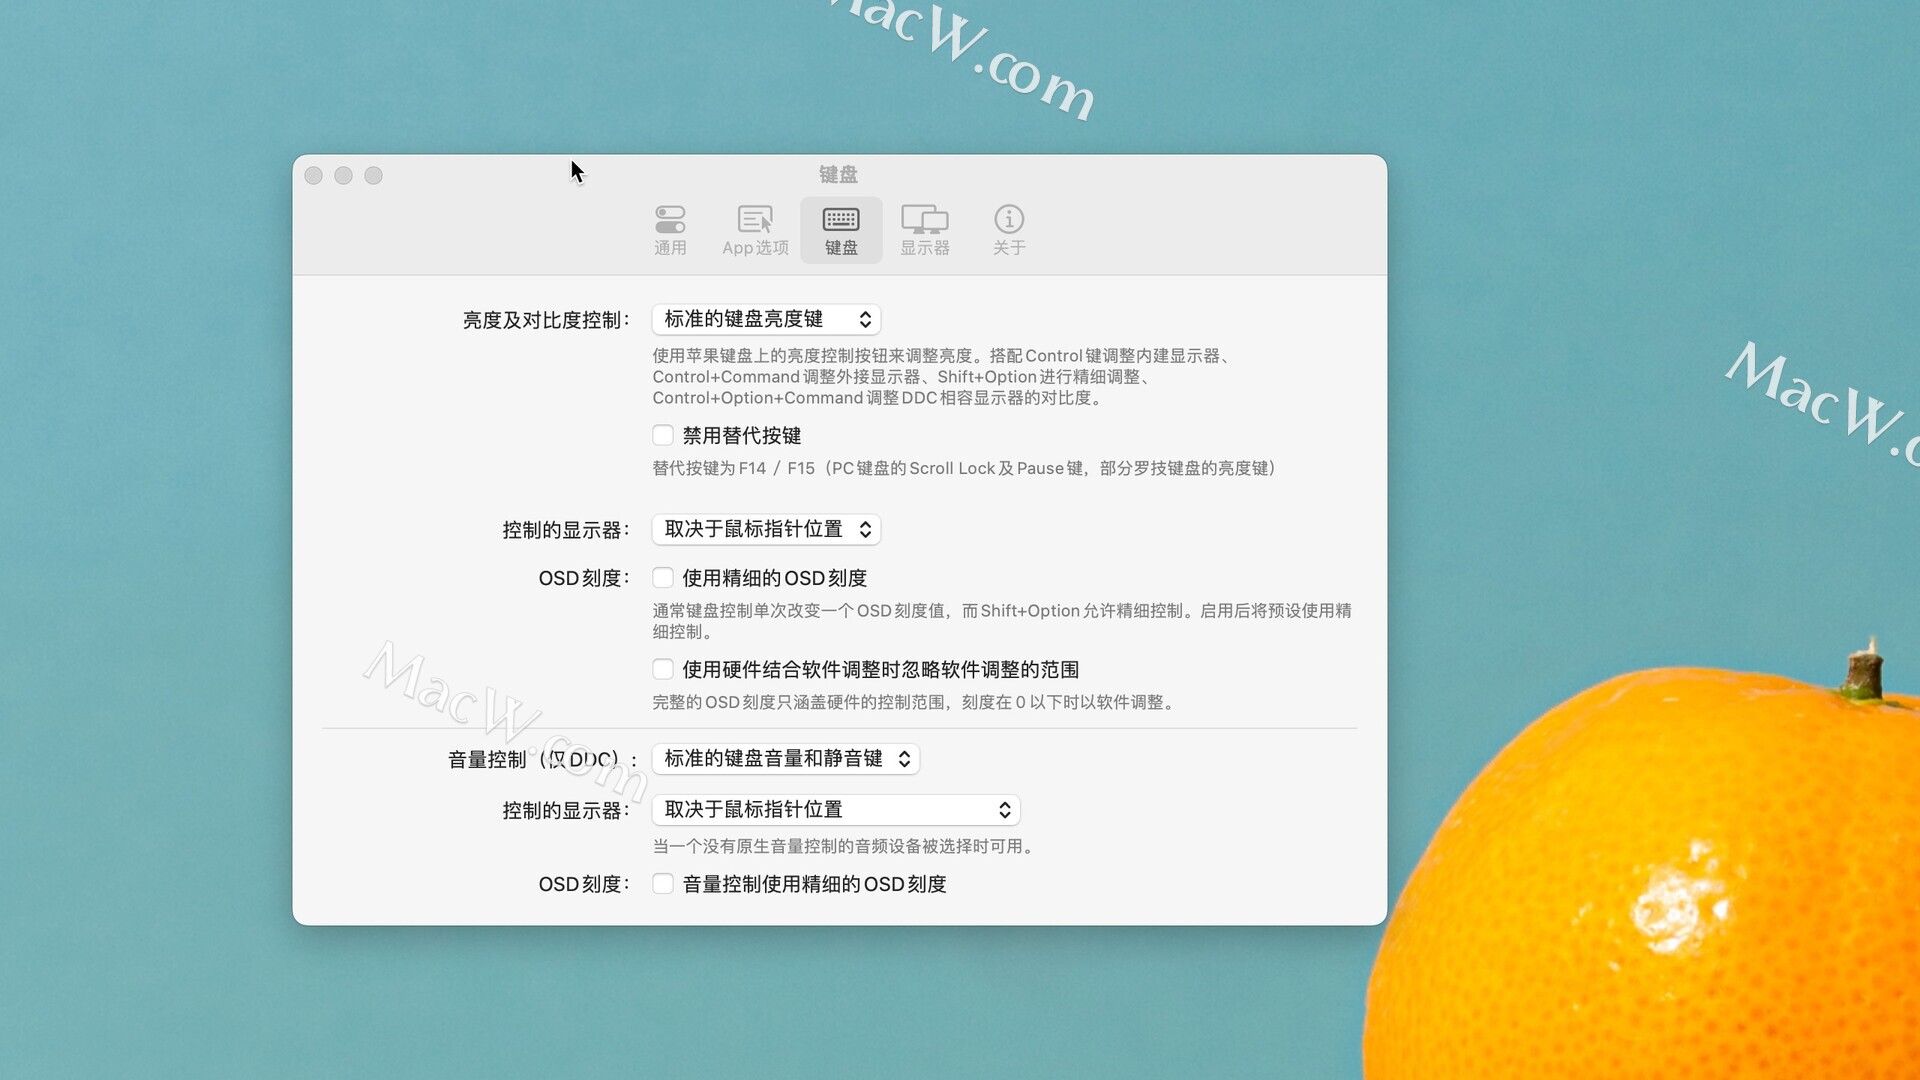Open the 通用 general settings tab

tap(670, 230)
